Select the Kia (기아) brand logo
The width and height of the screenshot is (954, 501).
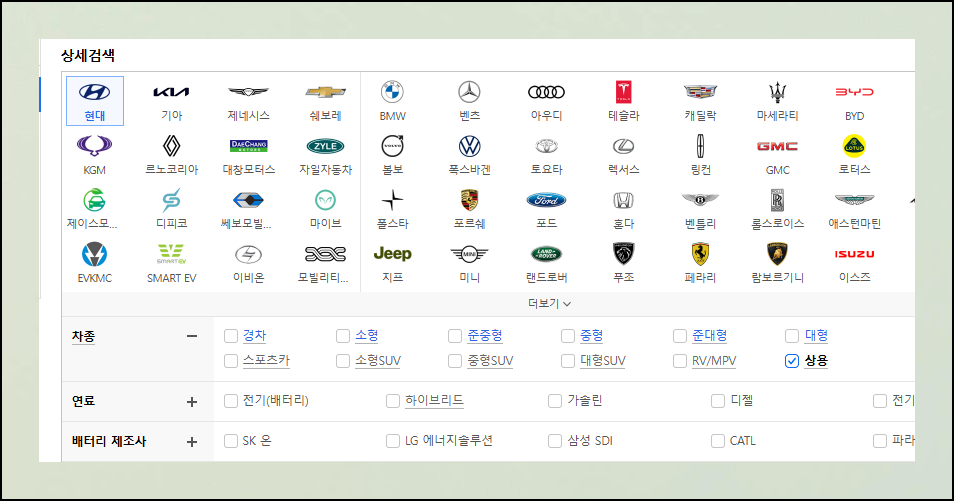point(171,92)
